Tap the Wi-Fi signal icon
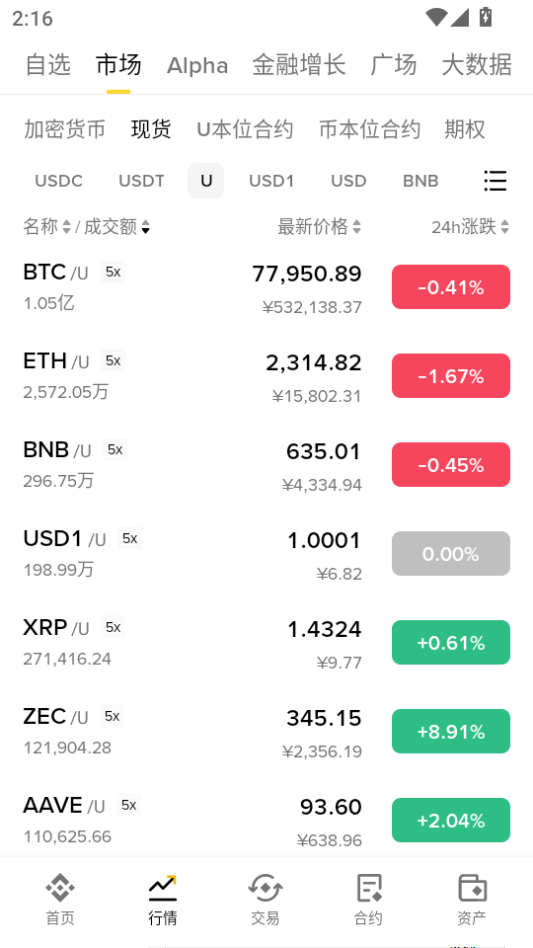533x948 pixels. 435,17
